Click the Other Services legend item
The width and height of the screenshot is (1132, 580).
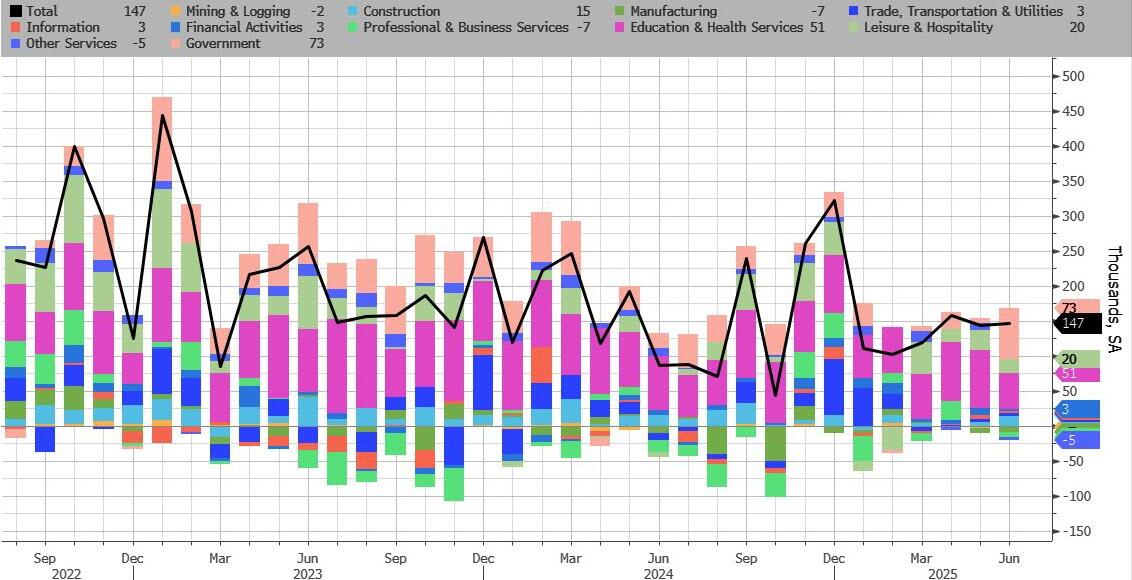click(71, 44)
